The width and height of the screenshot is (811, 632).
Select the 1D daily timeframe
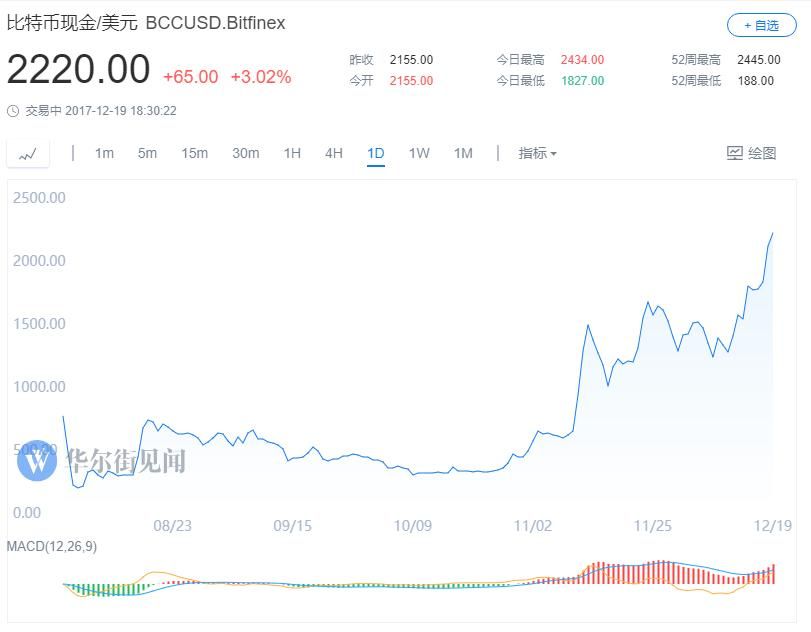[x=376, y=153]
